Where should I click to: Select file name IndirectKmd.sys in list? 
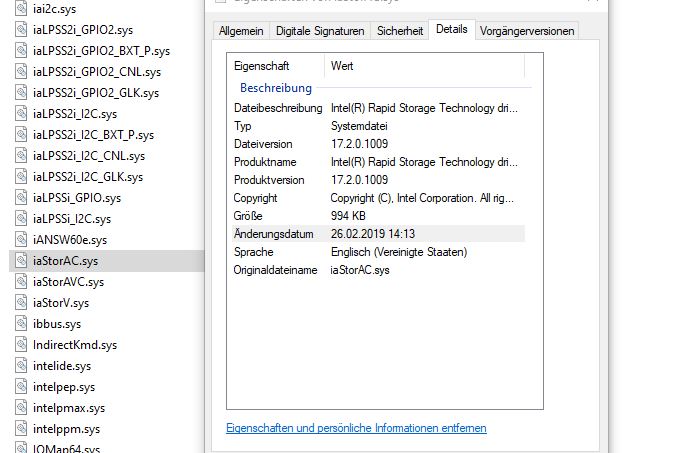(75, 345)
